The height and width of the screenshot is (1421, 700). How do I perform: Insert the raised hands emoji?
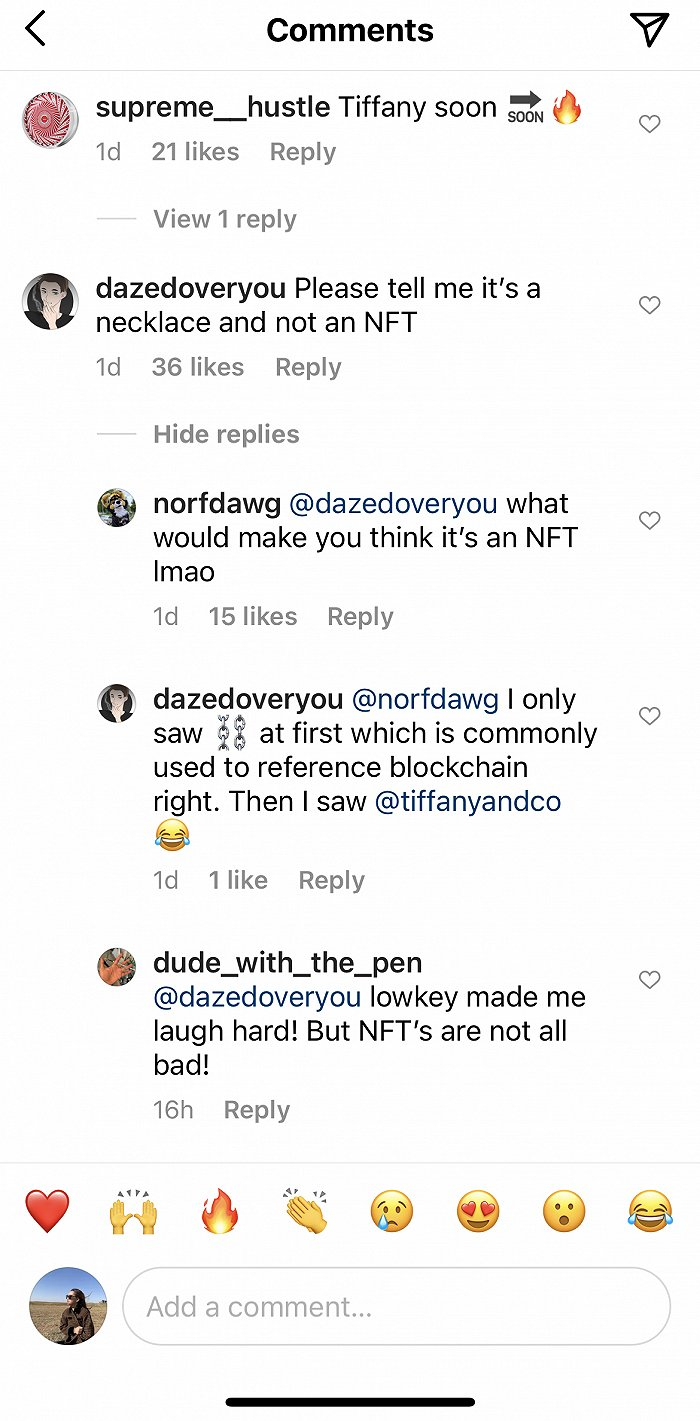pyautogui.click(x=133, y=1212)
